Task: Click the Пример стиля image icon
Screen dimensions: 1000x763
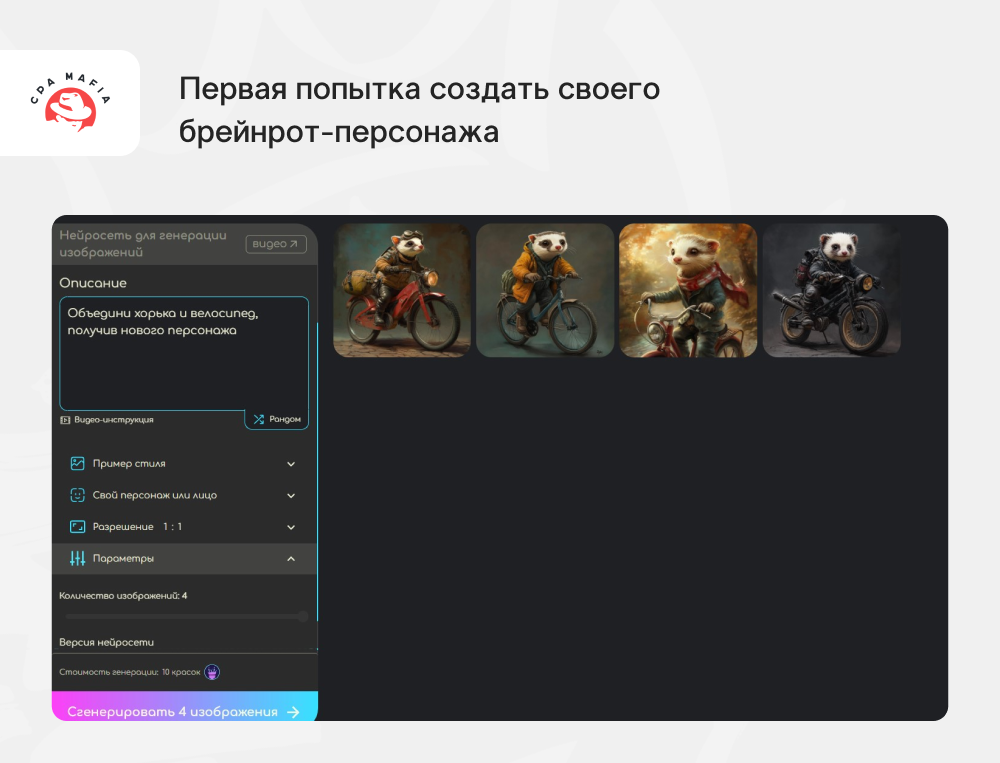Action: pos(77,464)
